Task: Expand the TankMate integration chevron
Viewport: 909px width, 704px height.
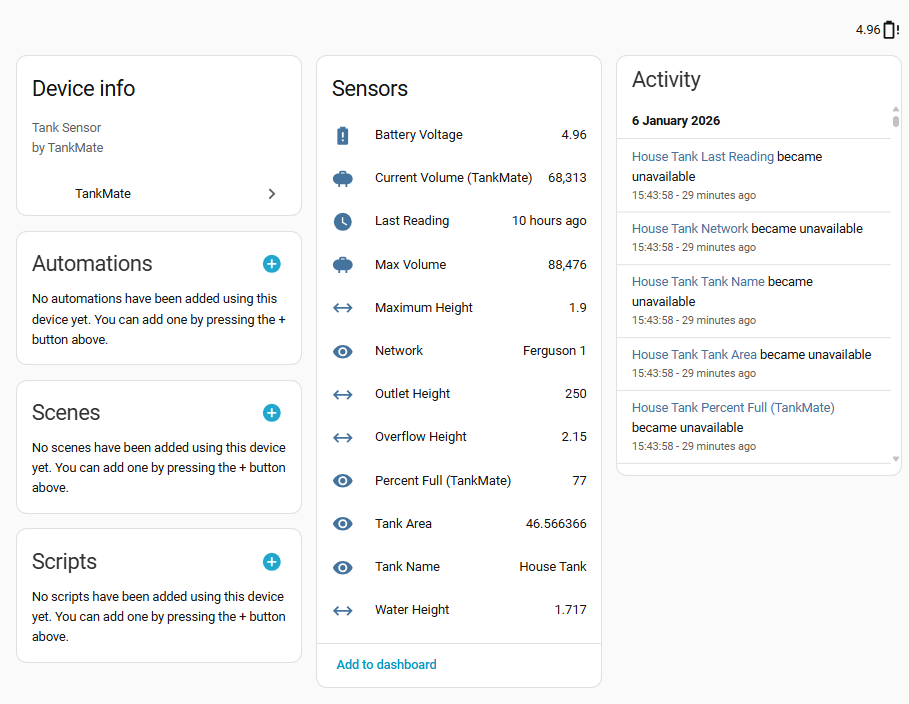Action: pyautogui.click(x=272, y=194)
